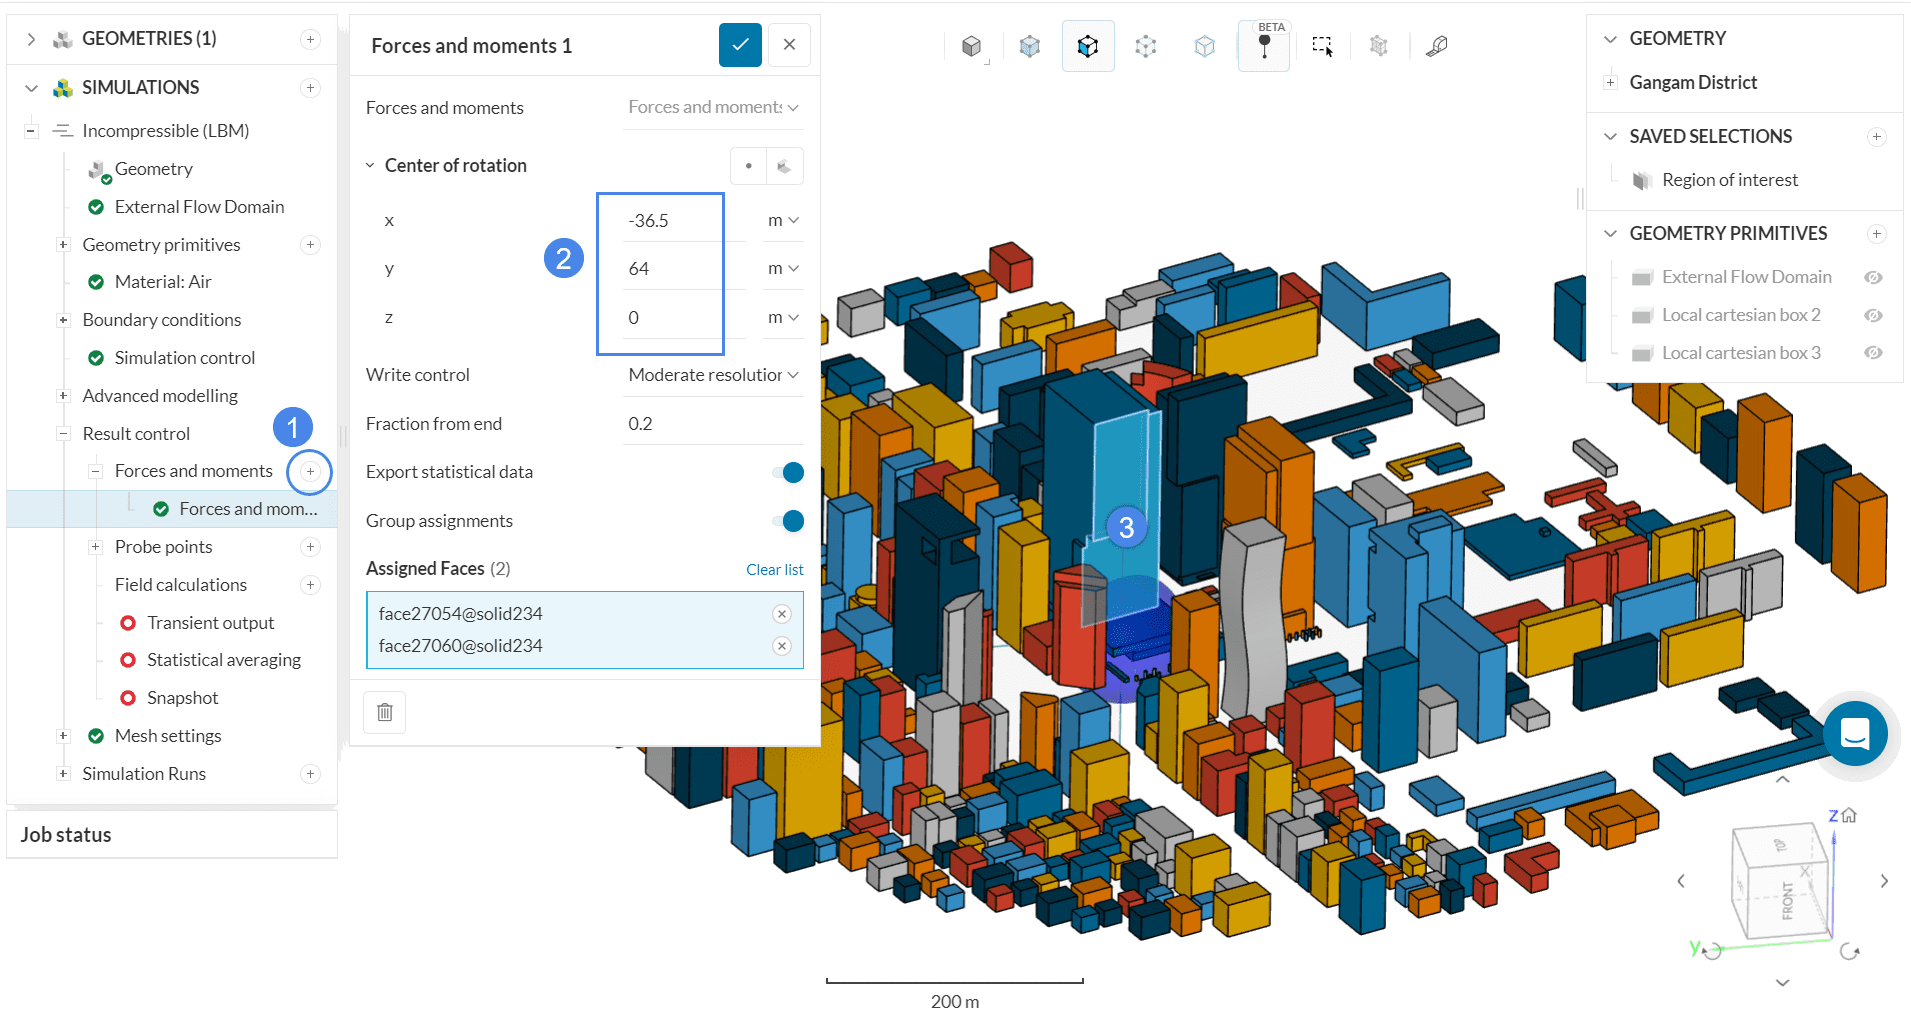
Task: Confirm Forces and moments 1 with checkmark
Action: 740,45
